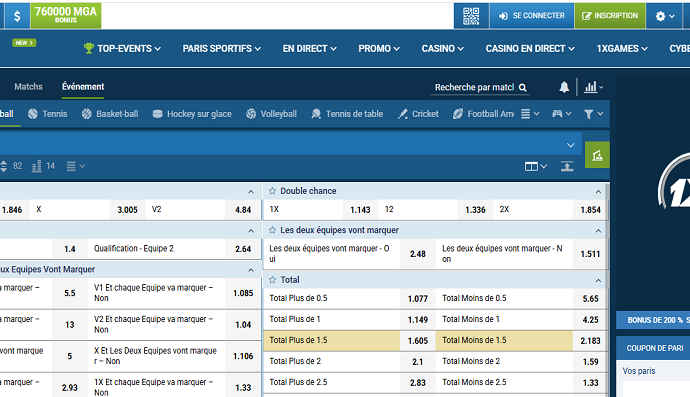This screenshot has width=690, height=397.
Task: Open the full sports list dropdown
Action: pos(530,114)
